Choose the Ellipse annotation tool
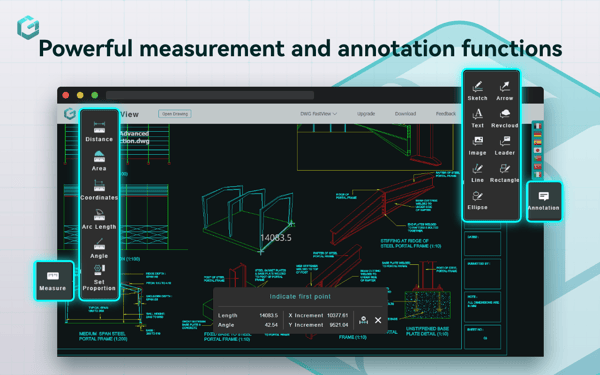Viewport: 600px width, 375px height. (x=477, y=200)
